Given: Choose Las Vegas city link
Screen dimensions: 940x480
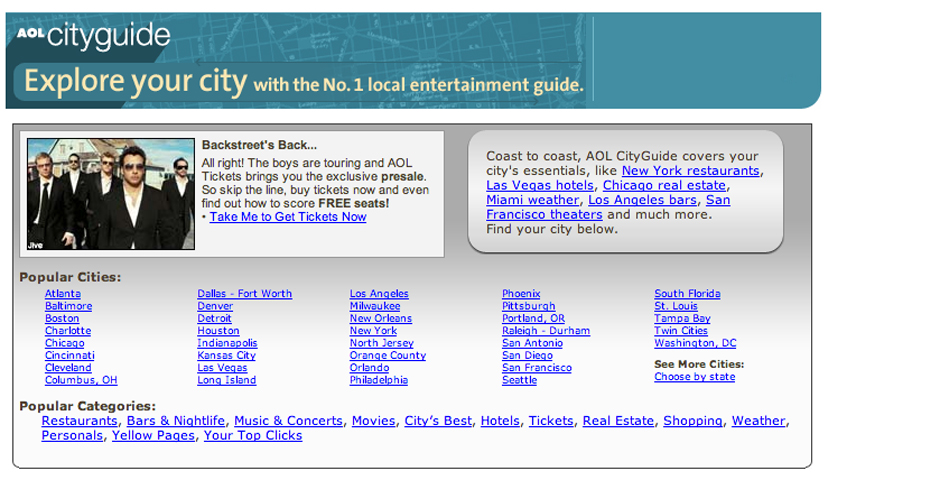Looking at the screenshot, I should click(x=222, y=368).
